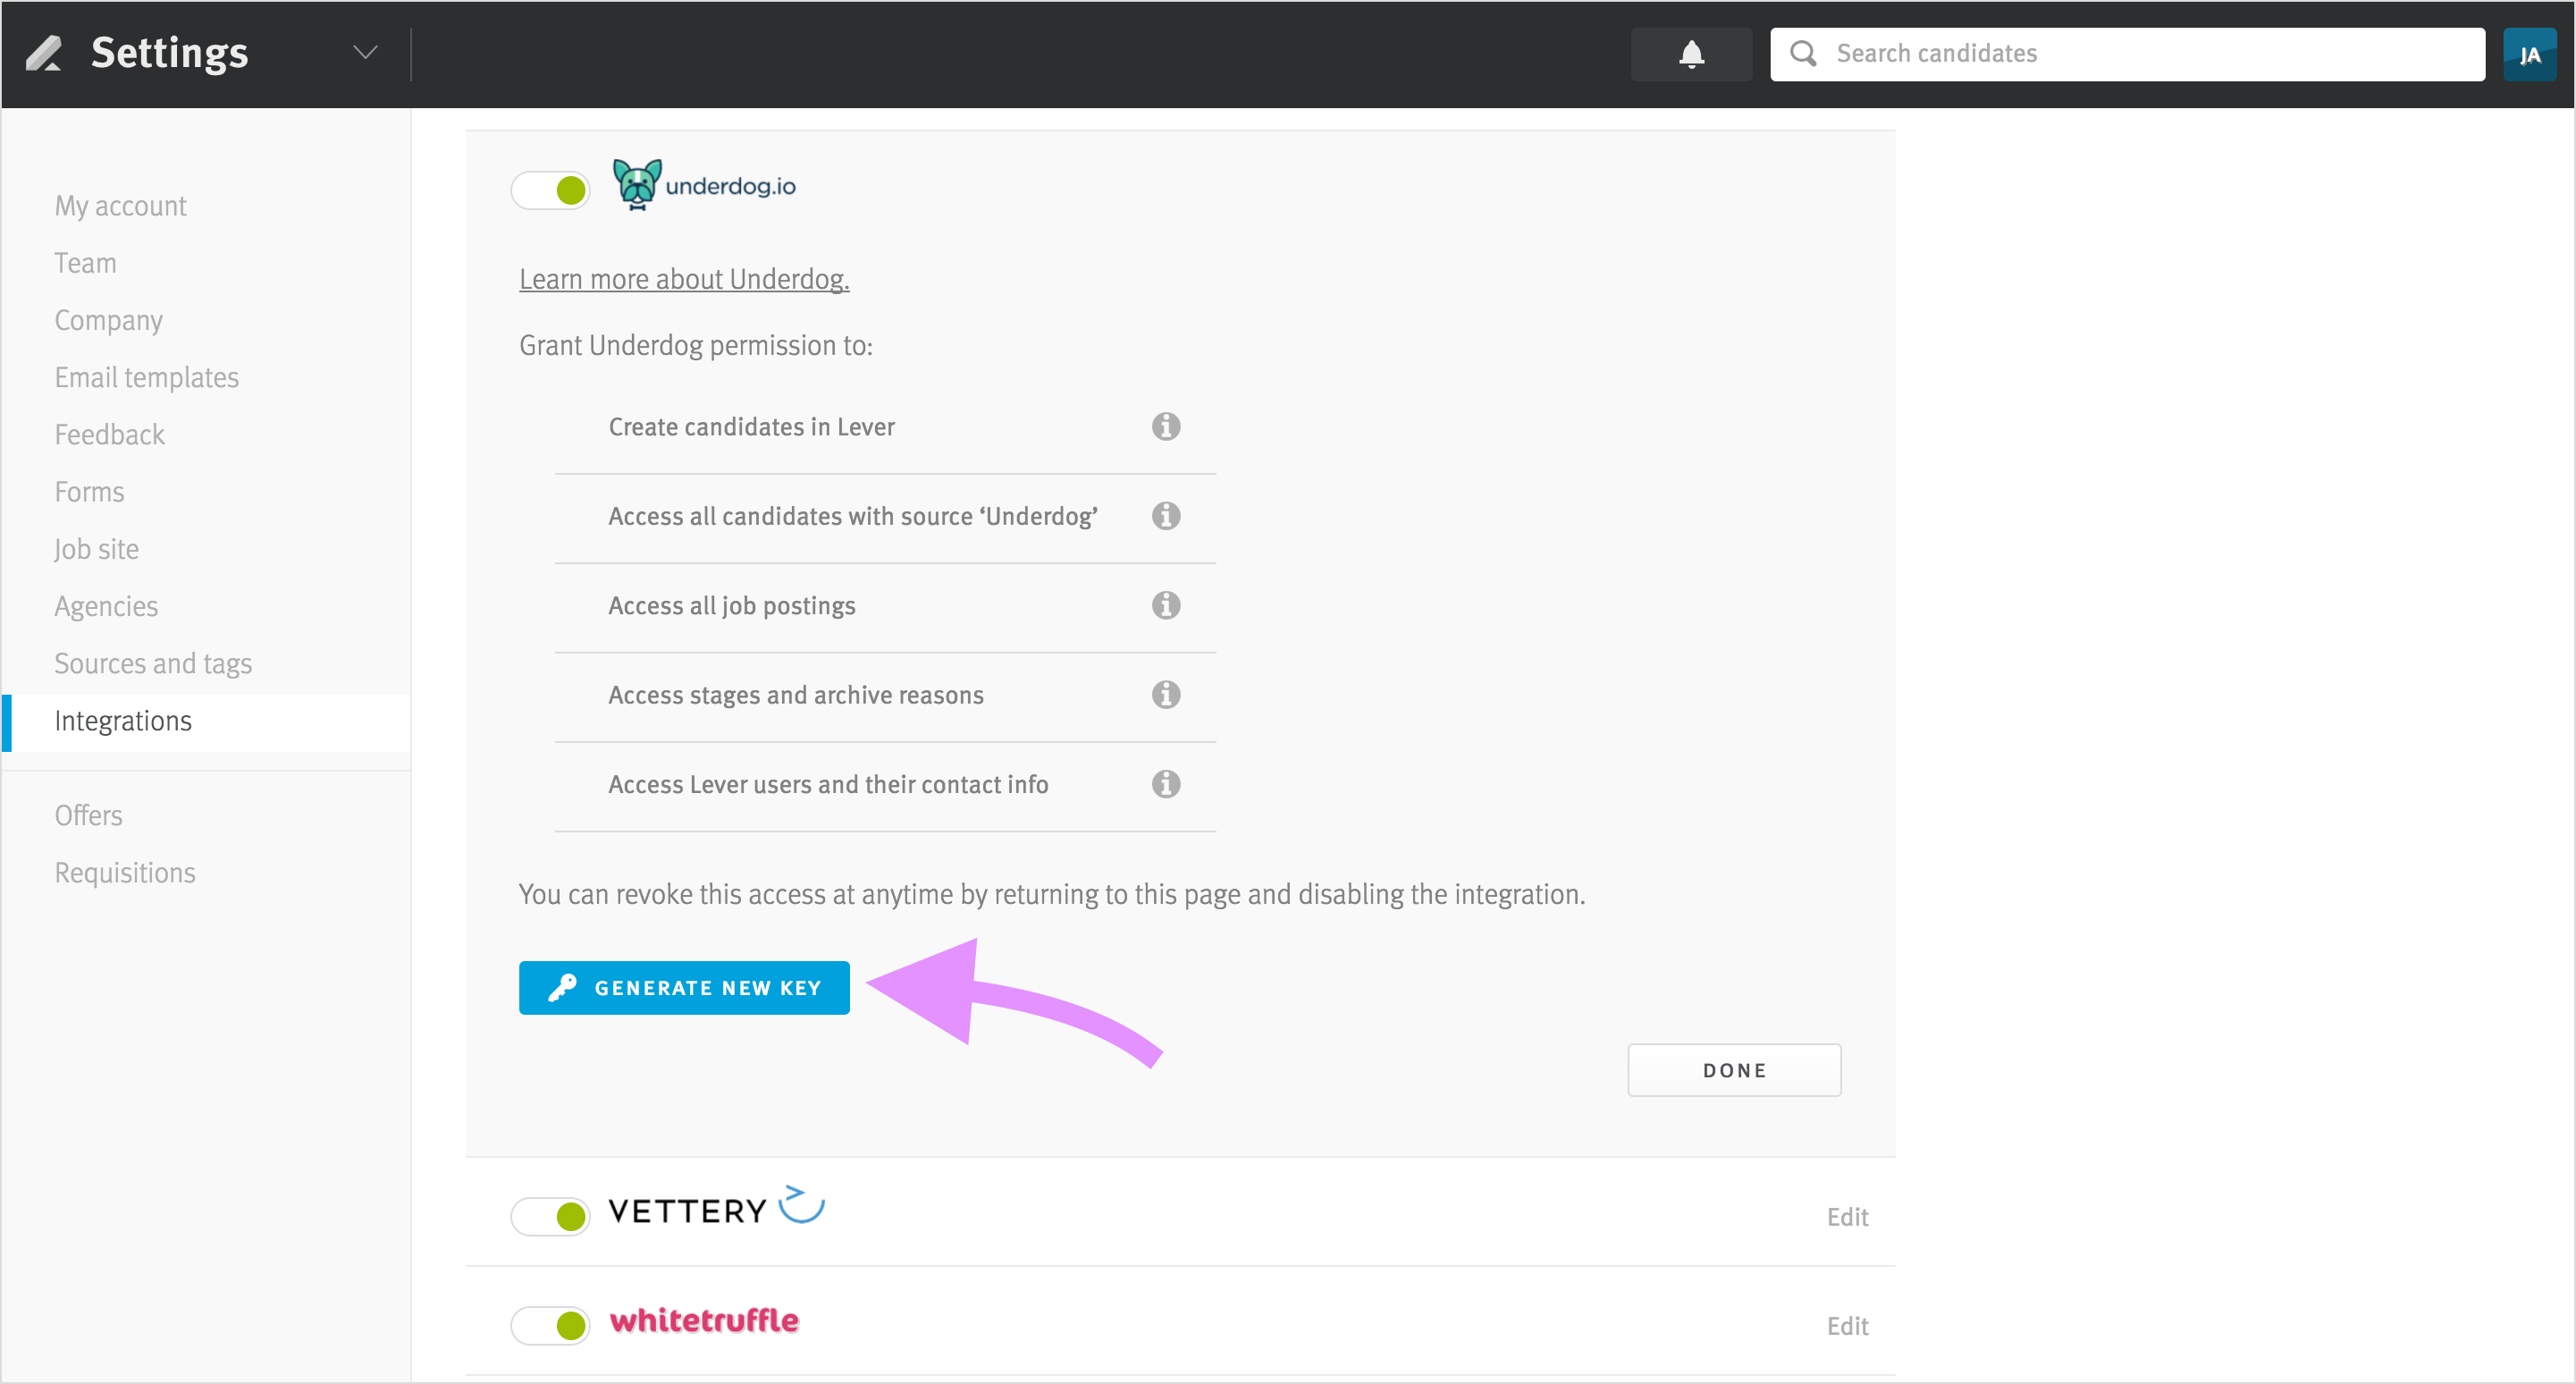Go to Sources and tags settings

pyautogui.click(x=153, y=664)
